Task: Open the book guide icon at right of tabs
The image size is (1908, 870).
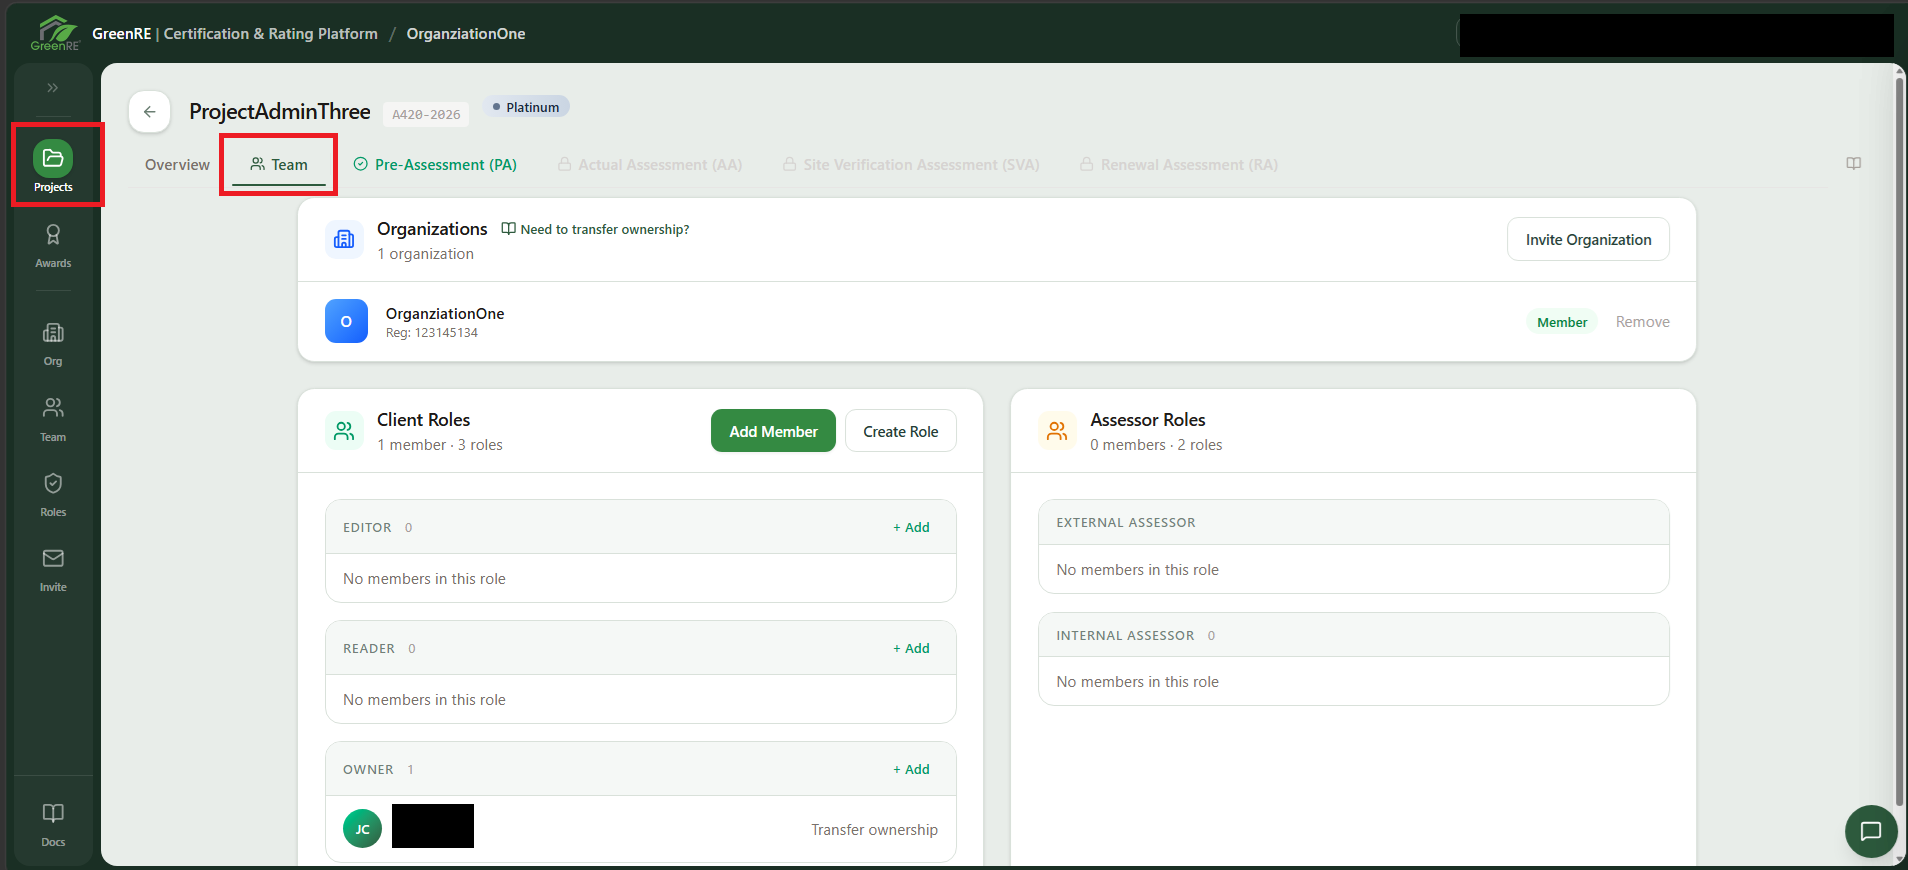Action: click(1853, 163)
